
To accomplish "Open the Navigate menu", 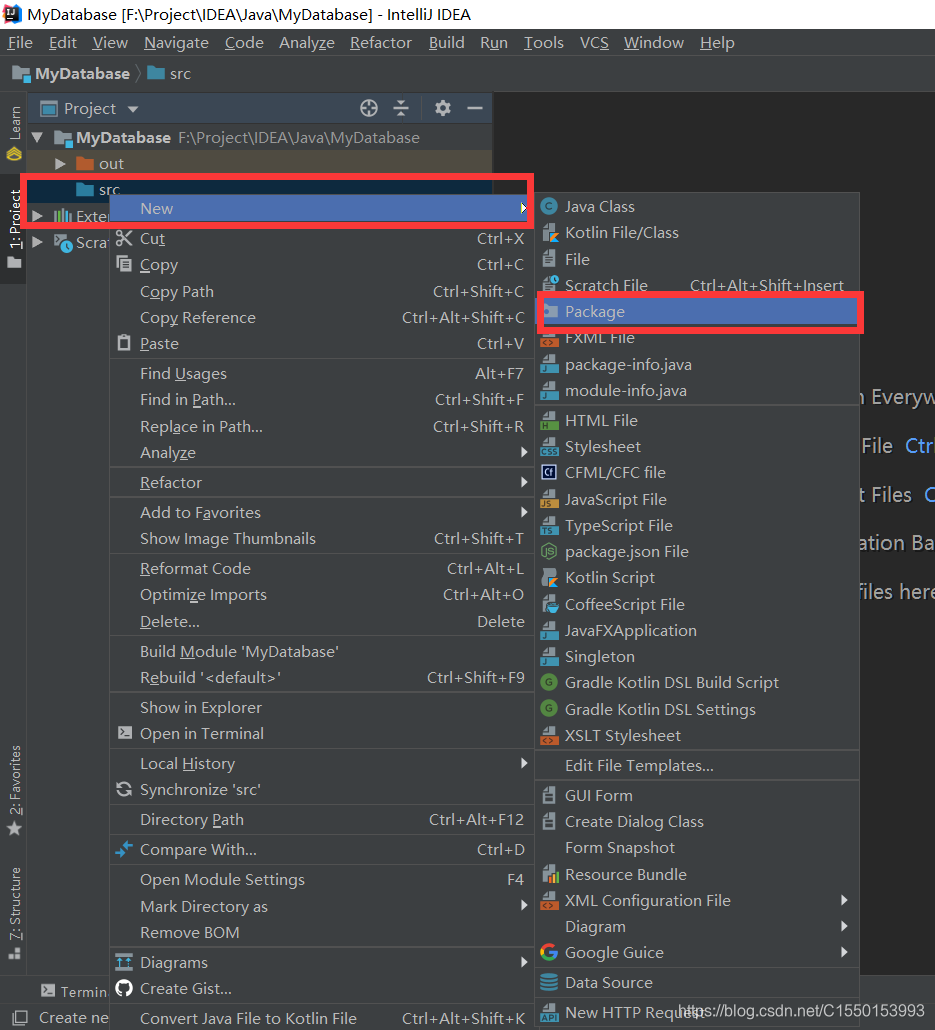I will 176,43.
